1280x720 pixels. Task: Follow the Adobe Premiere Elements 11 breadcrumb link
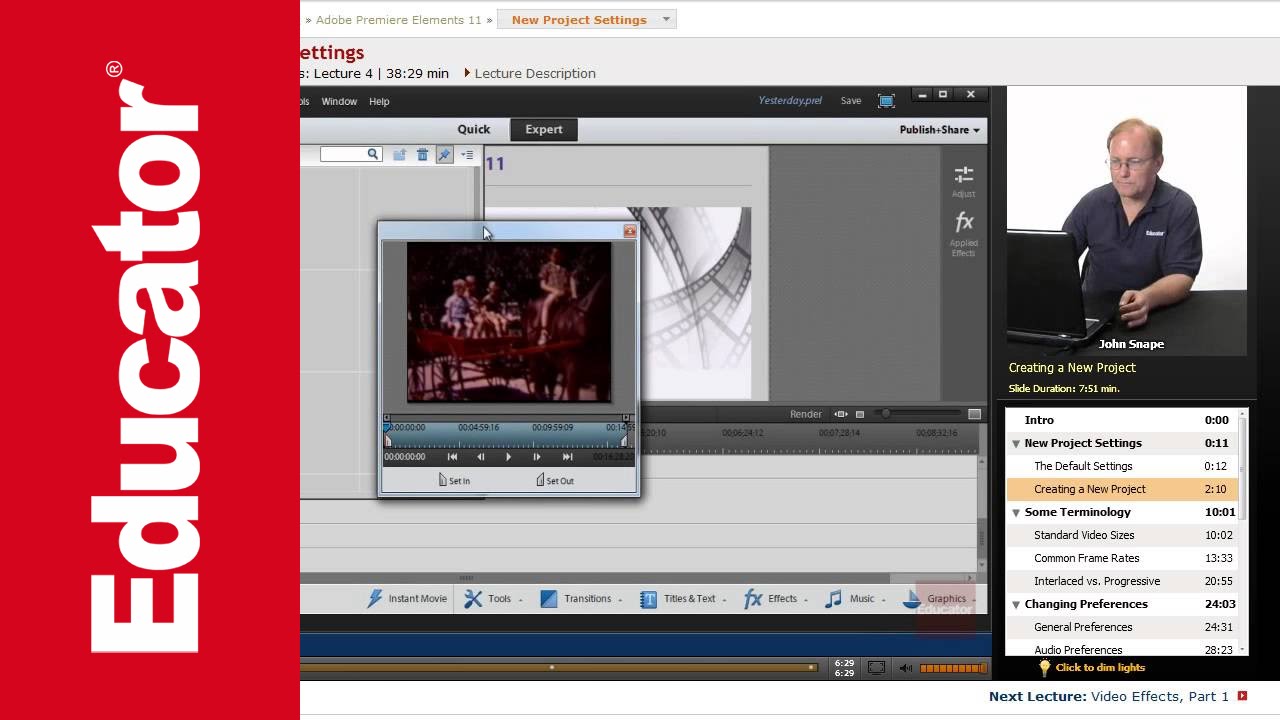399,20
